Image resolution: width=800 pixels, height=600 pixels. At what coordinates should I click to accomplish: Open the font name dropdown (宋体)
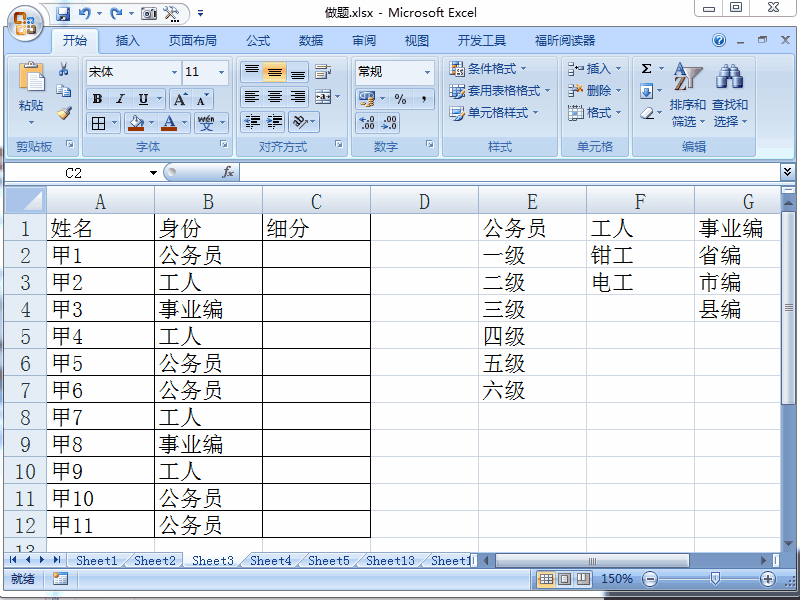pyautogui.click(x=174, y=72)
